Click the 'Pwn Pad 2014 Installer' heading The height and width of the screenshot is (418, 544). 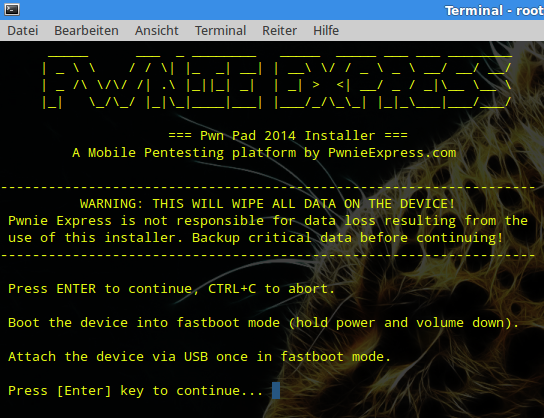(x=288, y=135)
